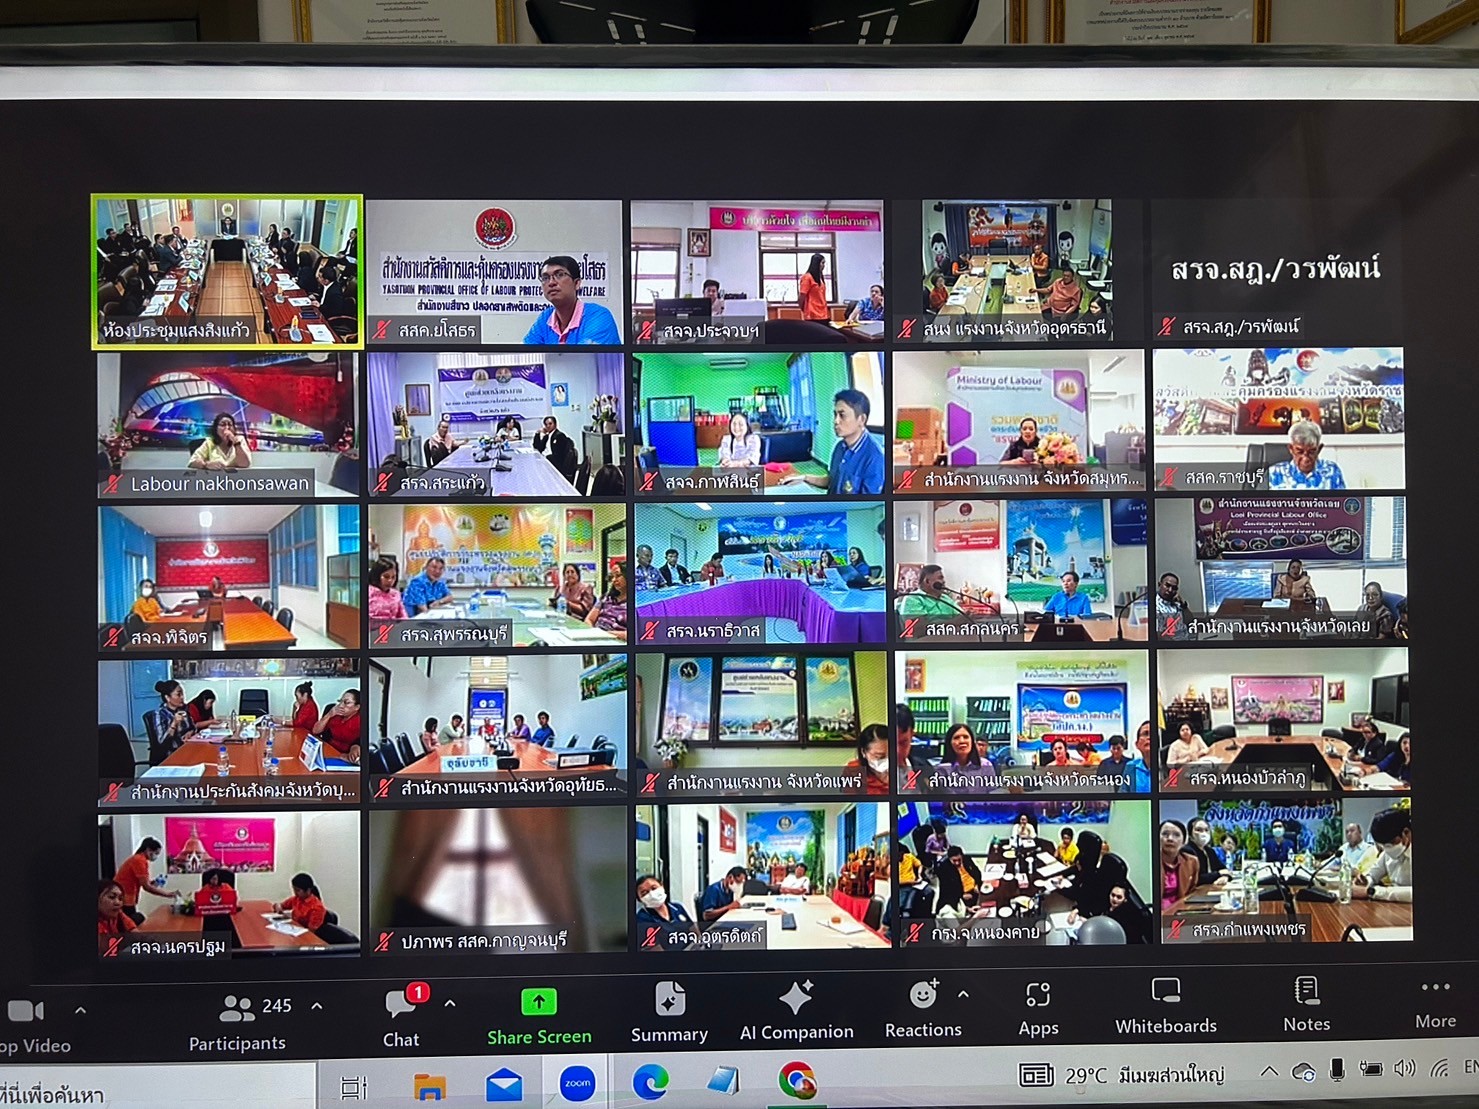Toggle the camera with the Video button
Viewport: 1479px width, 1109px height.
pyautogui.click(x=28, y=1024)
